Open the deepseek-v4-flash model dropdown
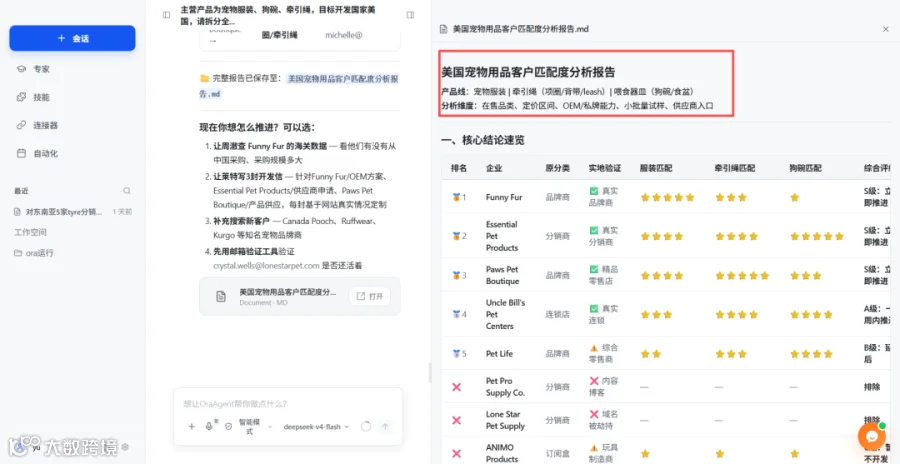 (316, 427)
